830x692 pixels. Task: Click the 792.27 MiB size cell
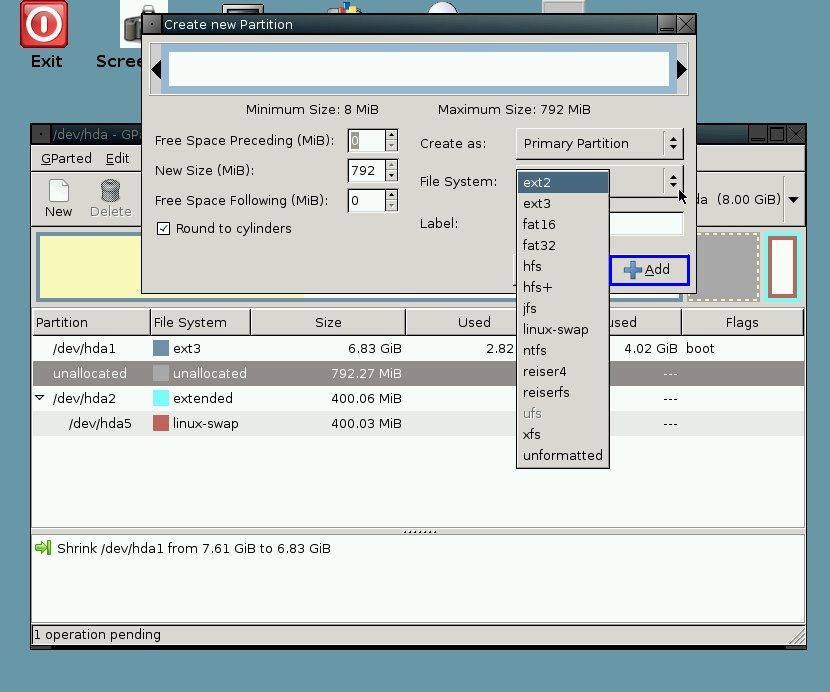coord(366,373)
